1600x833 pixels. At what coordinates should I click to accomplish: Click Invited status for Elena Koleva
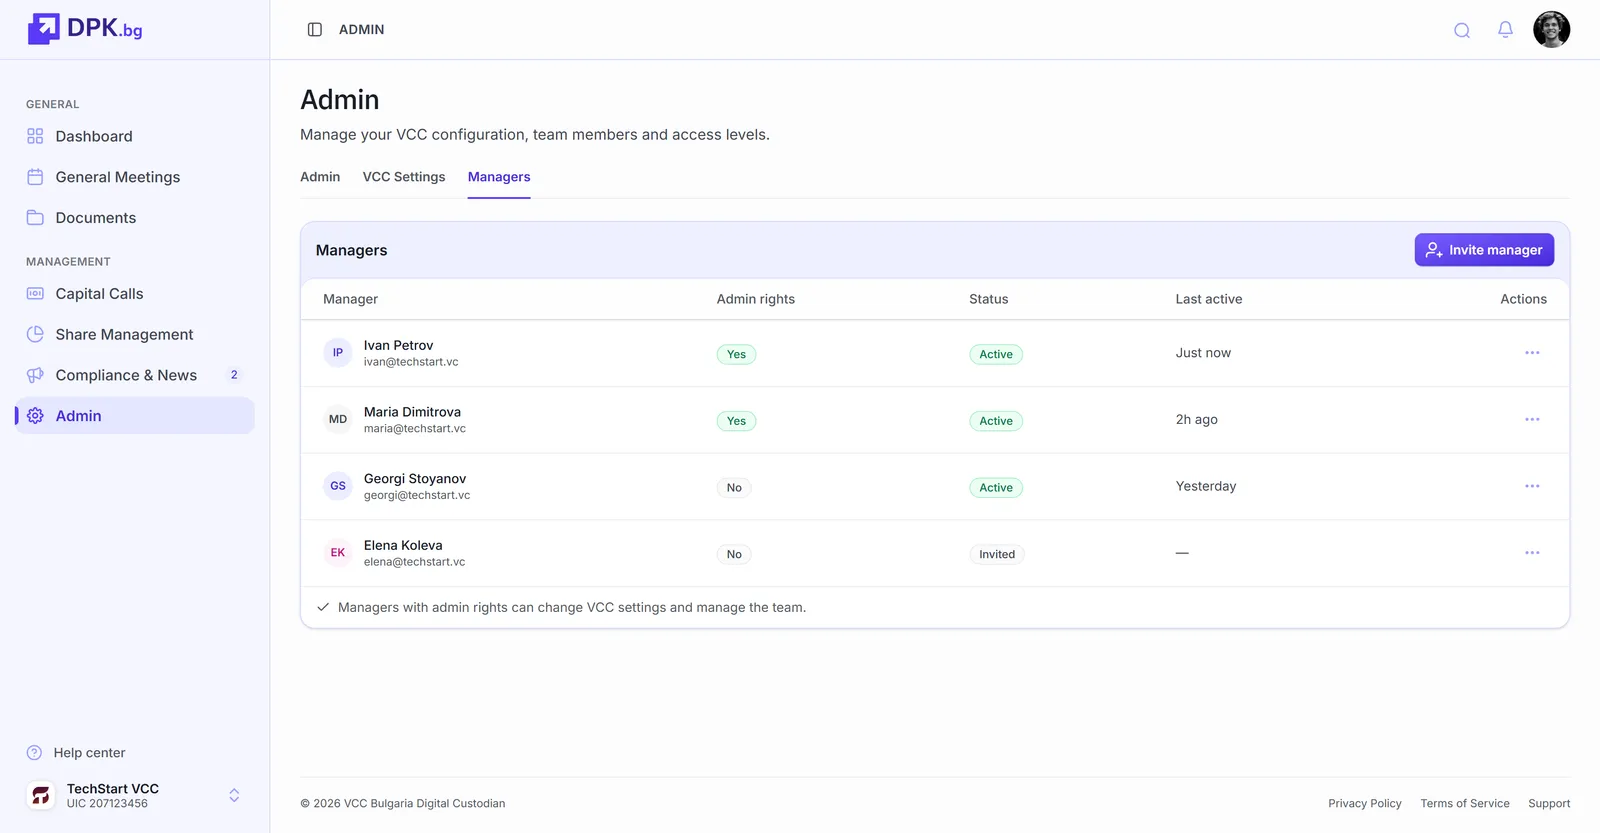pos(997,554)
